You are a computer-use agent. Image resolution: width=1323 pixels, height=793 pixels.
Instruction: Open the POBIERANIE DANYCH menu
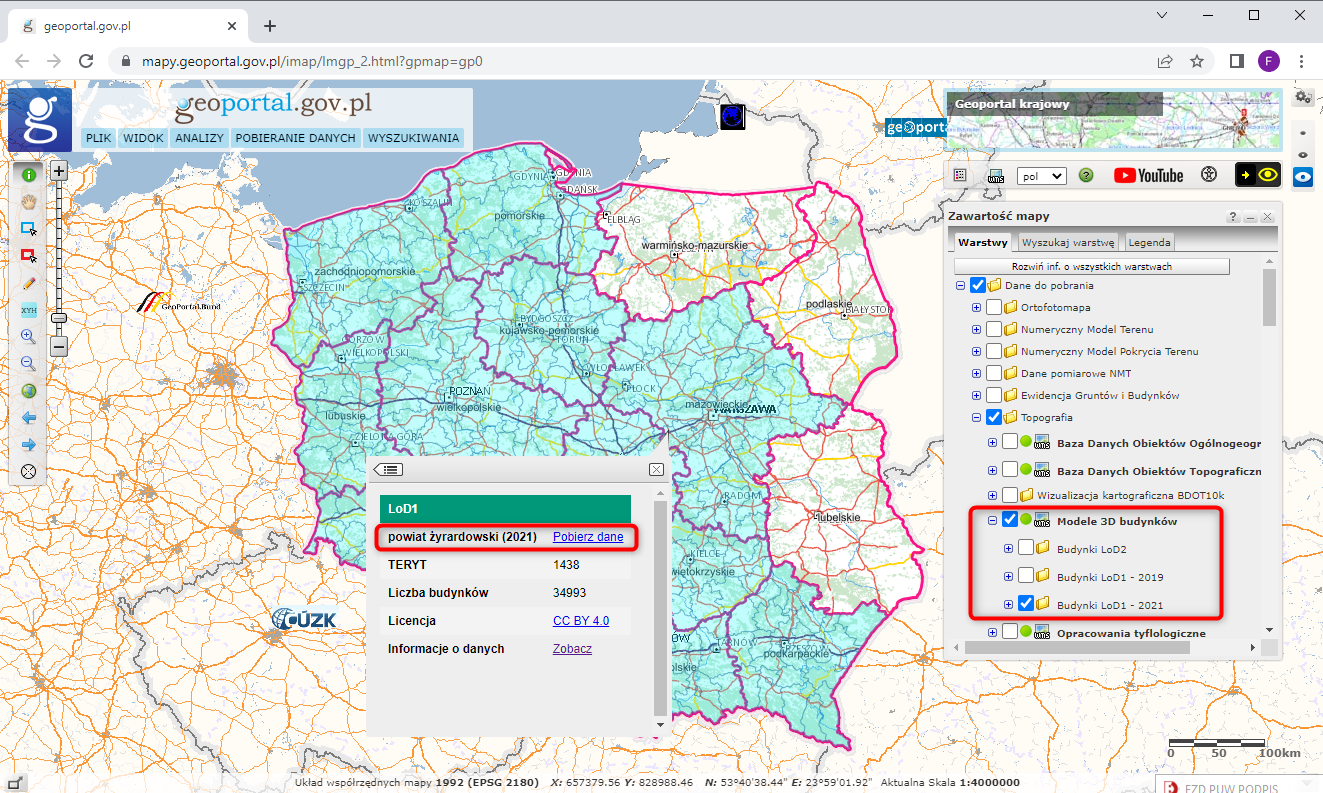point(295,138)
